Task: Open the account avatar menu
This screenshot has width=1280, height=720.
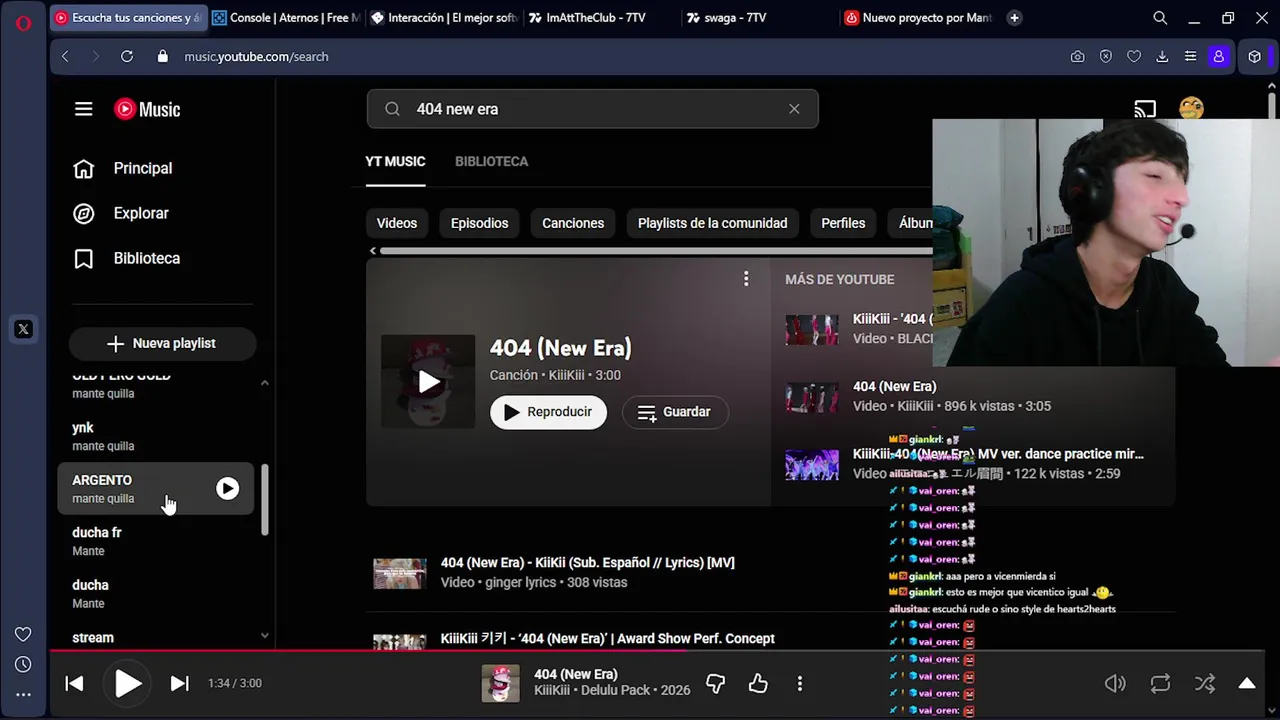Action: (1191, 109)
